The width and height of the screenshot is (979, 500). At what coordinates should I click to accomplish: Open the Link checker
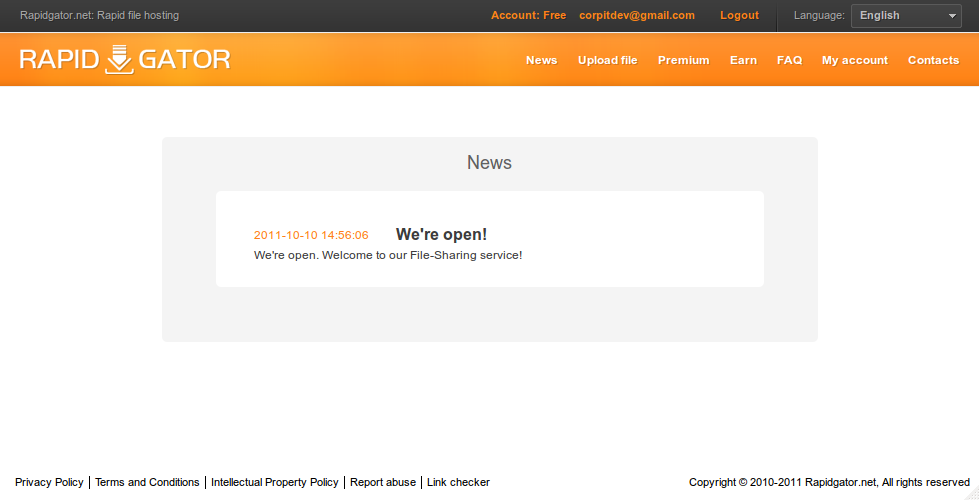click(458, 483)
